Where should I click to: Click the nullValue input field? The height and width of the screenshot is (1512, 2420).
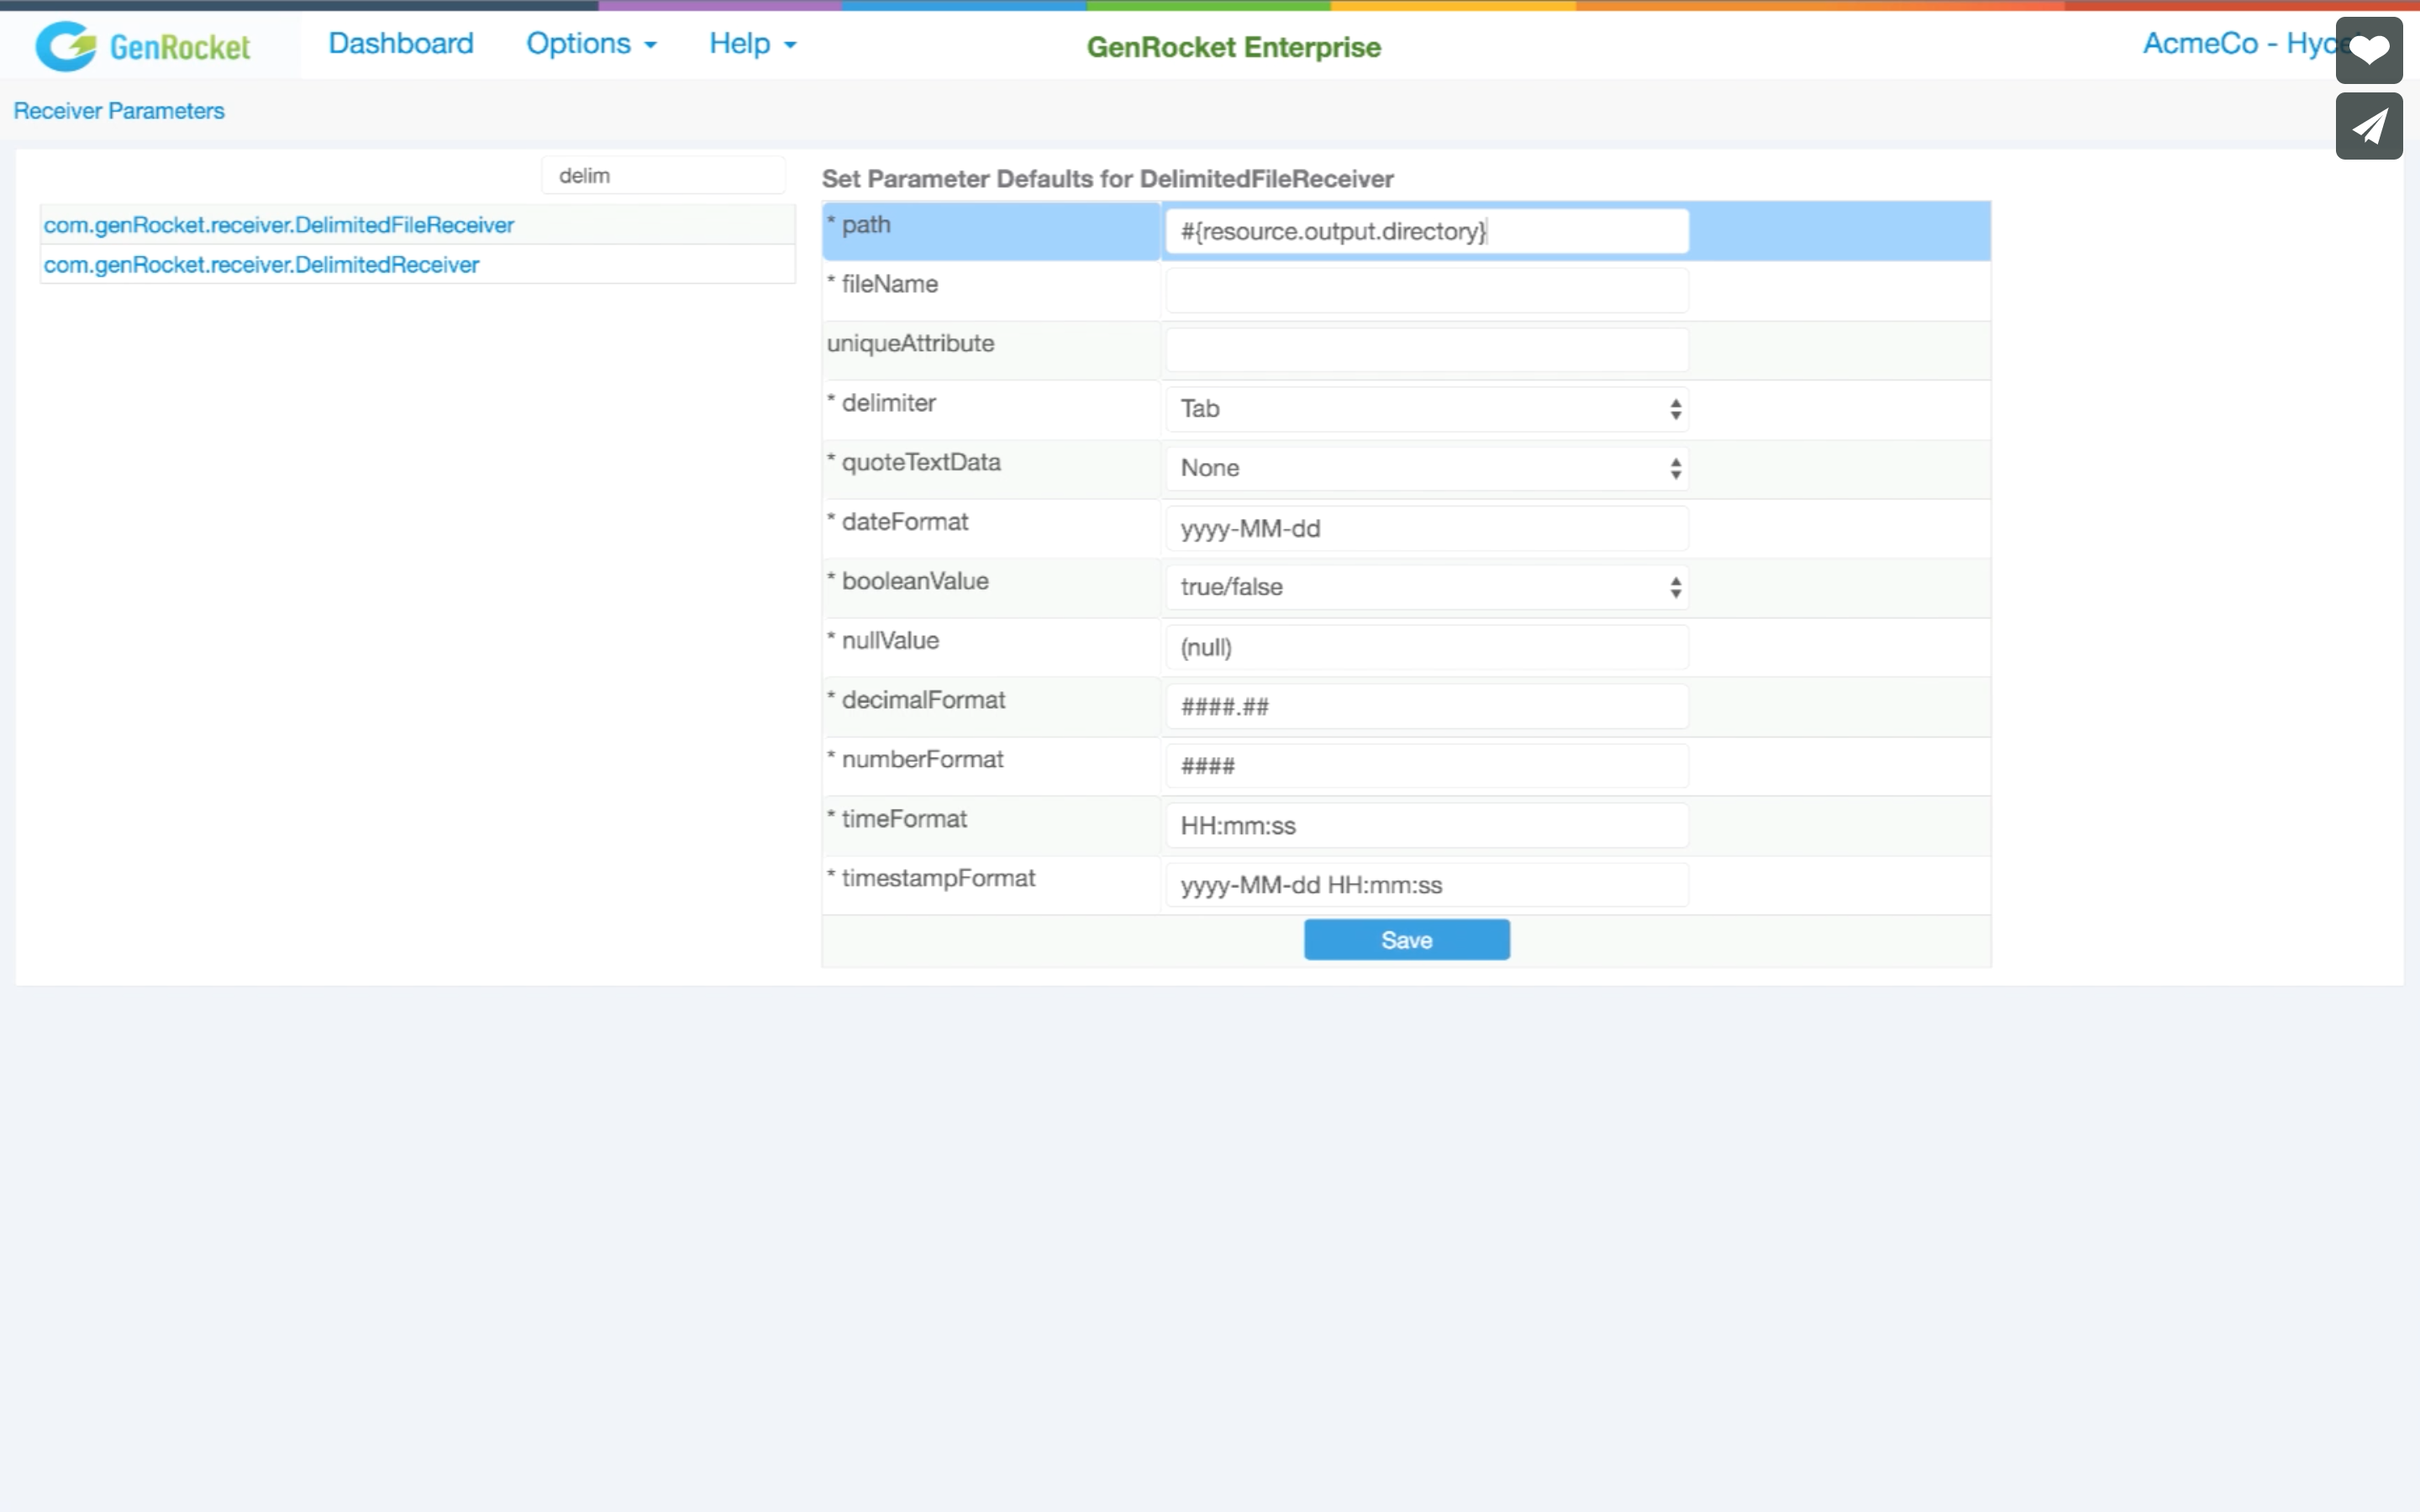pos(1426,647)
